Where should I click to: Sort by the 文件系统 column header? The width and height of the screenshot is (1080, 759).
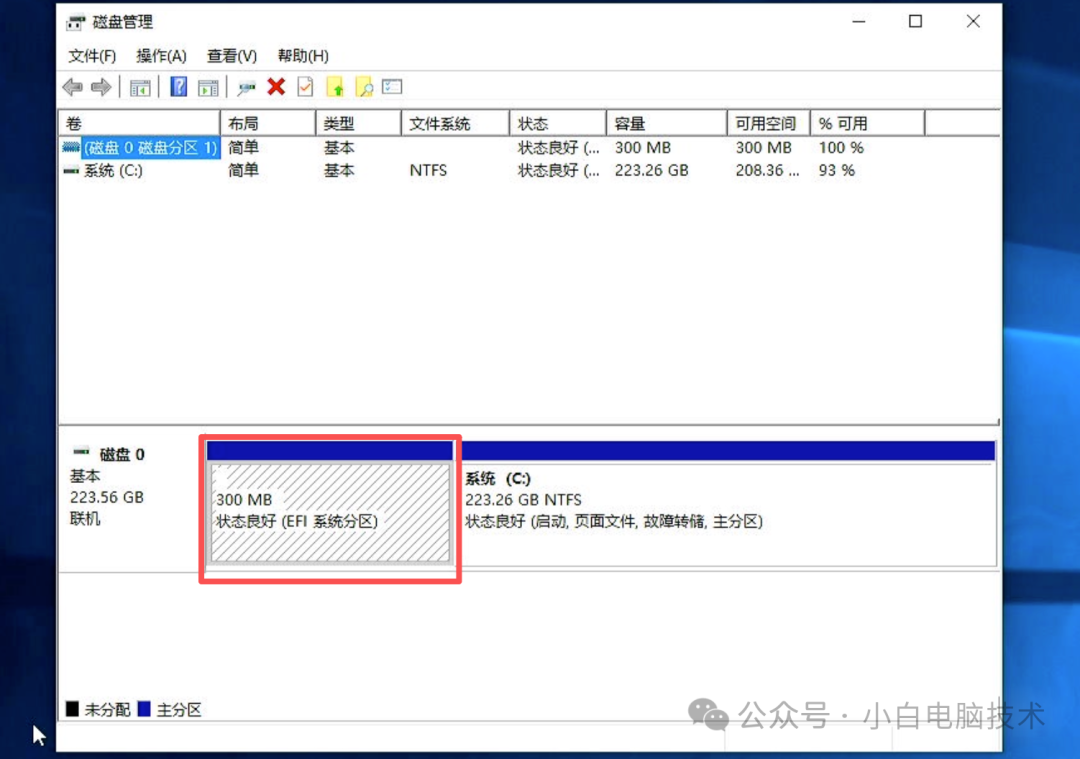pos(455,123)
